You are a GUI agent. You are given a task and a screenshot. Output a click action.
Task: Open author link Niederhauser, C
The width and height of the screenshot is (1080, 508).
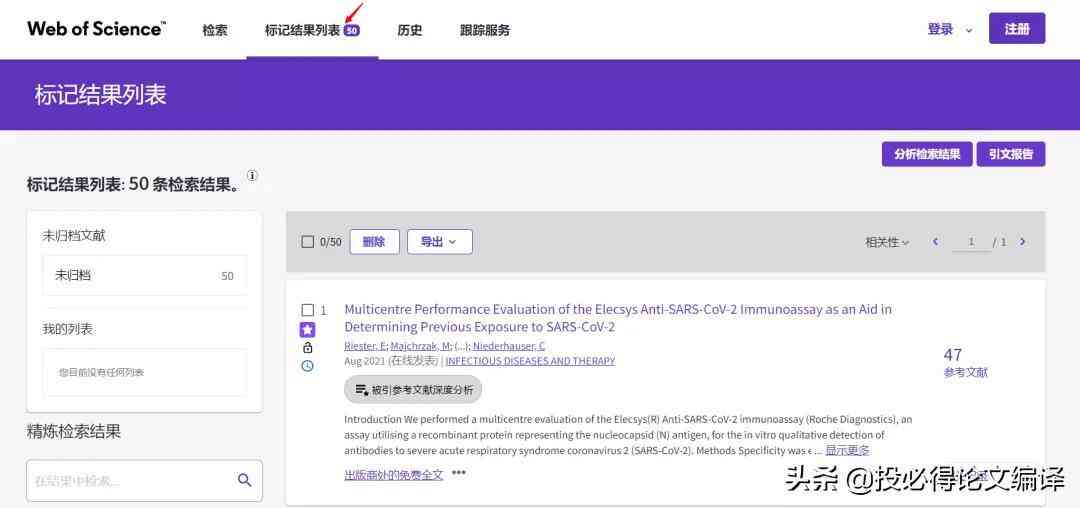509,346
